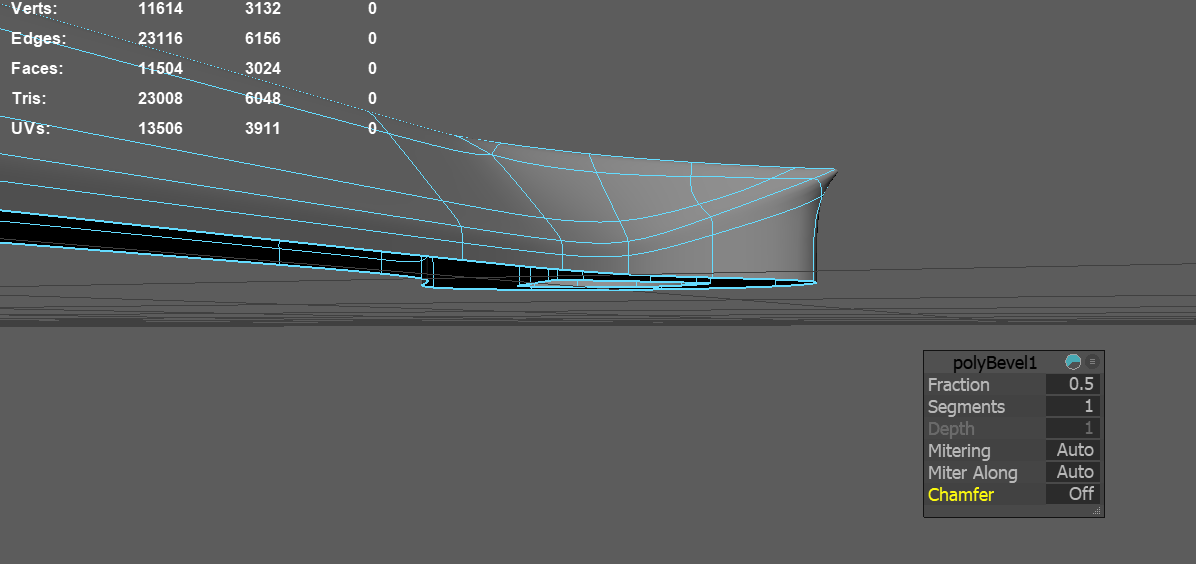Click the zero value in the Tris row
1196x564 pixels.
pos(372,98)
